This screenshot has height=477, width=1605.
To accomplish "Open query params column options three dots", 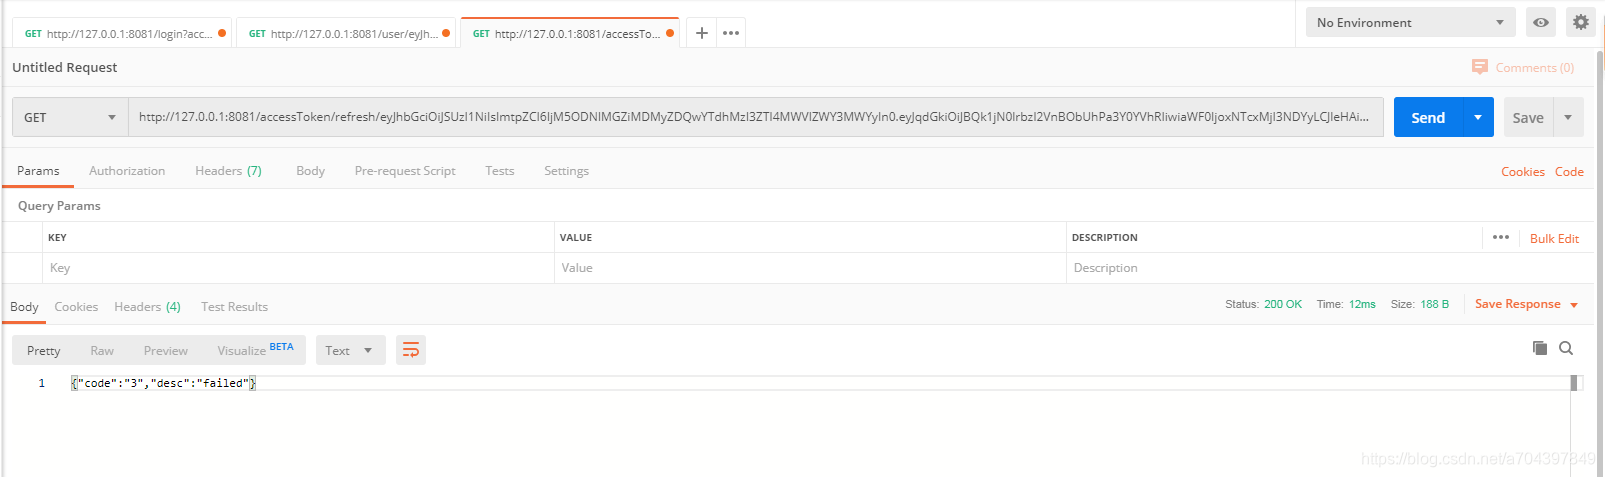I will (x=1501, y=237).
